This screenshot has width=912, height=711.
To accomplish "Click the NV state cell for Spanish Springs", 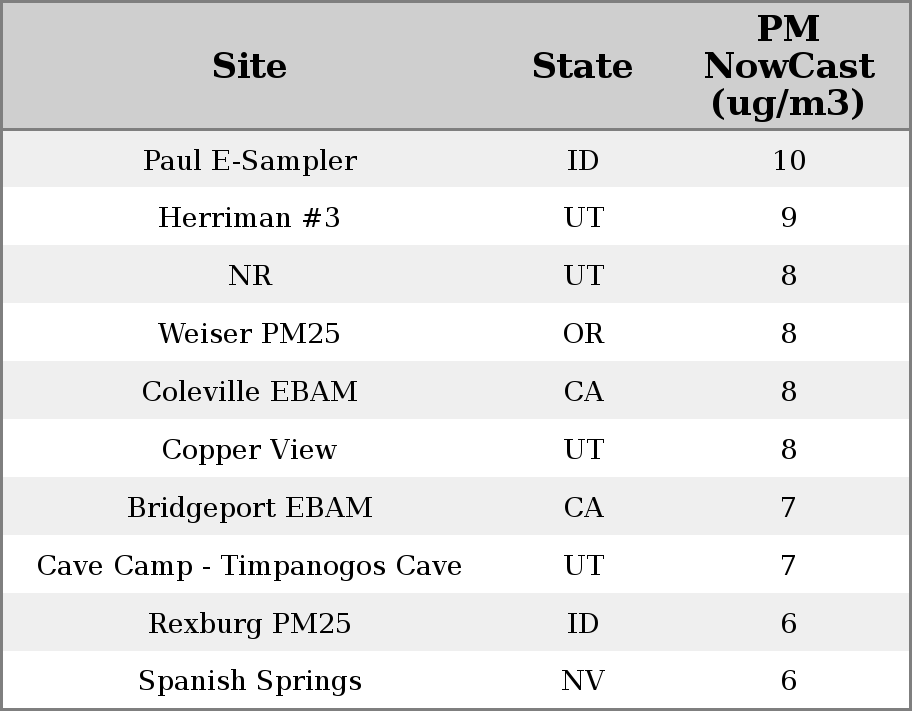I will click(x=583, y=681).
